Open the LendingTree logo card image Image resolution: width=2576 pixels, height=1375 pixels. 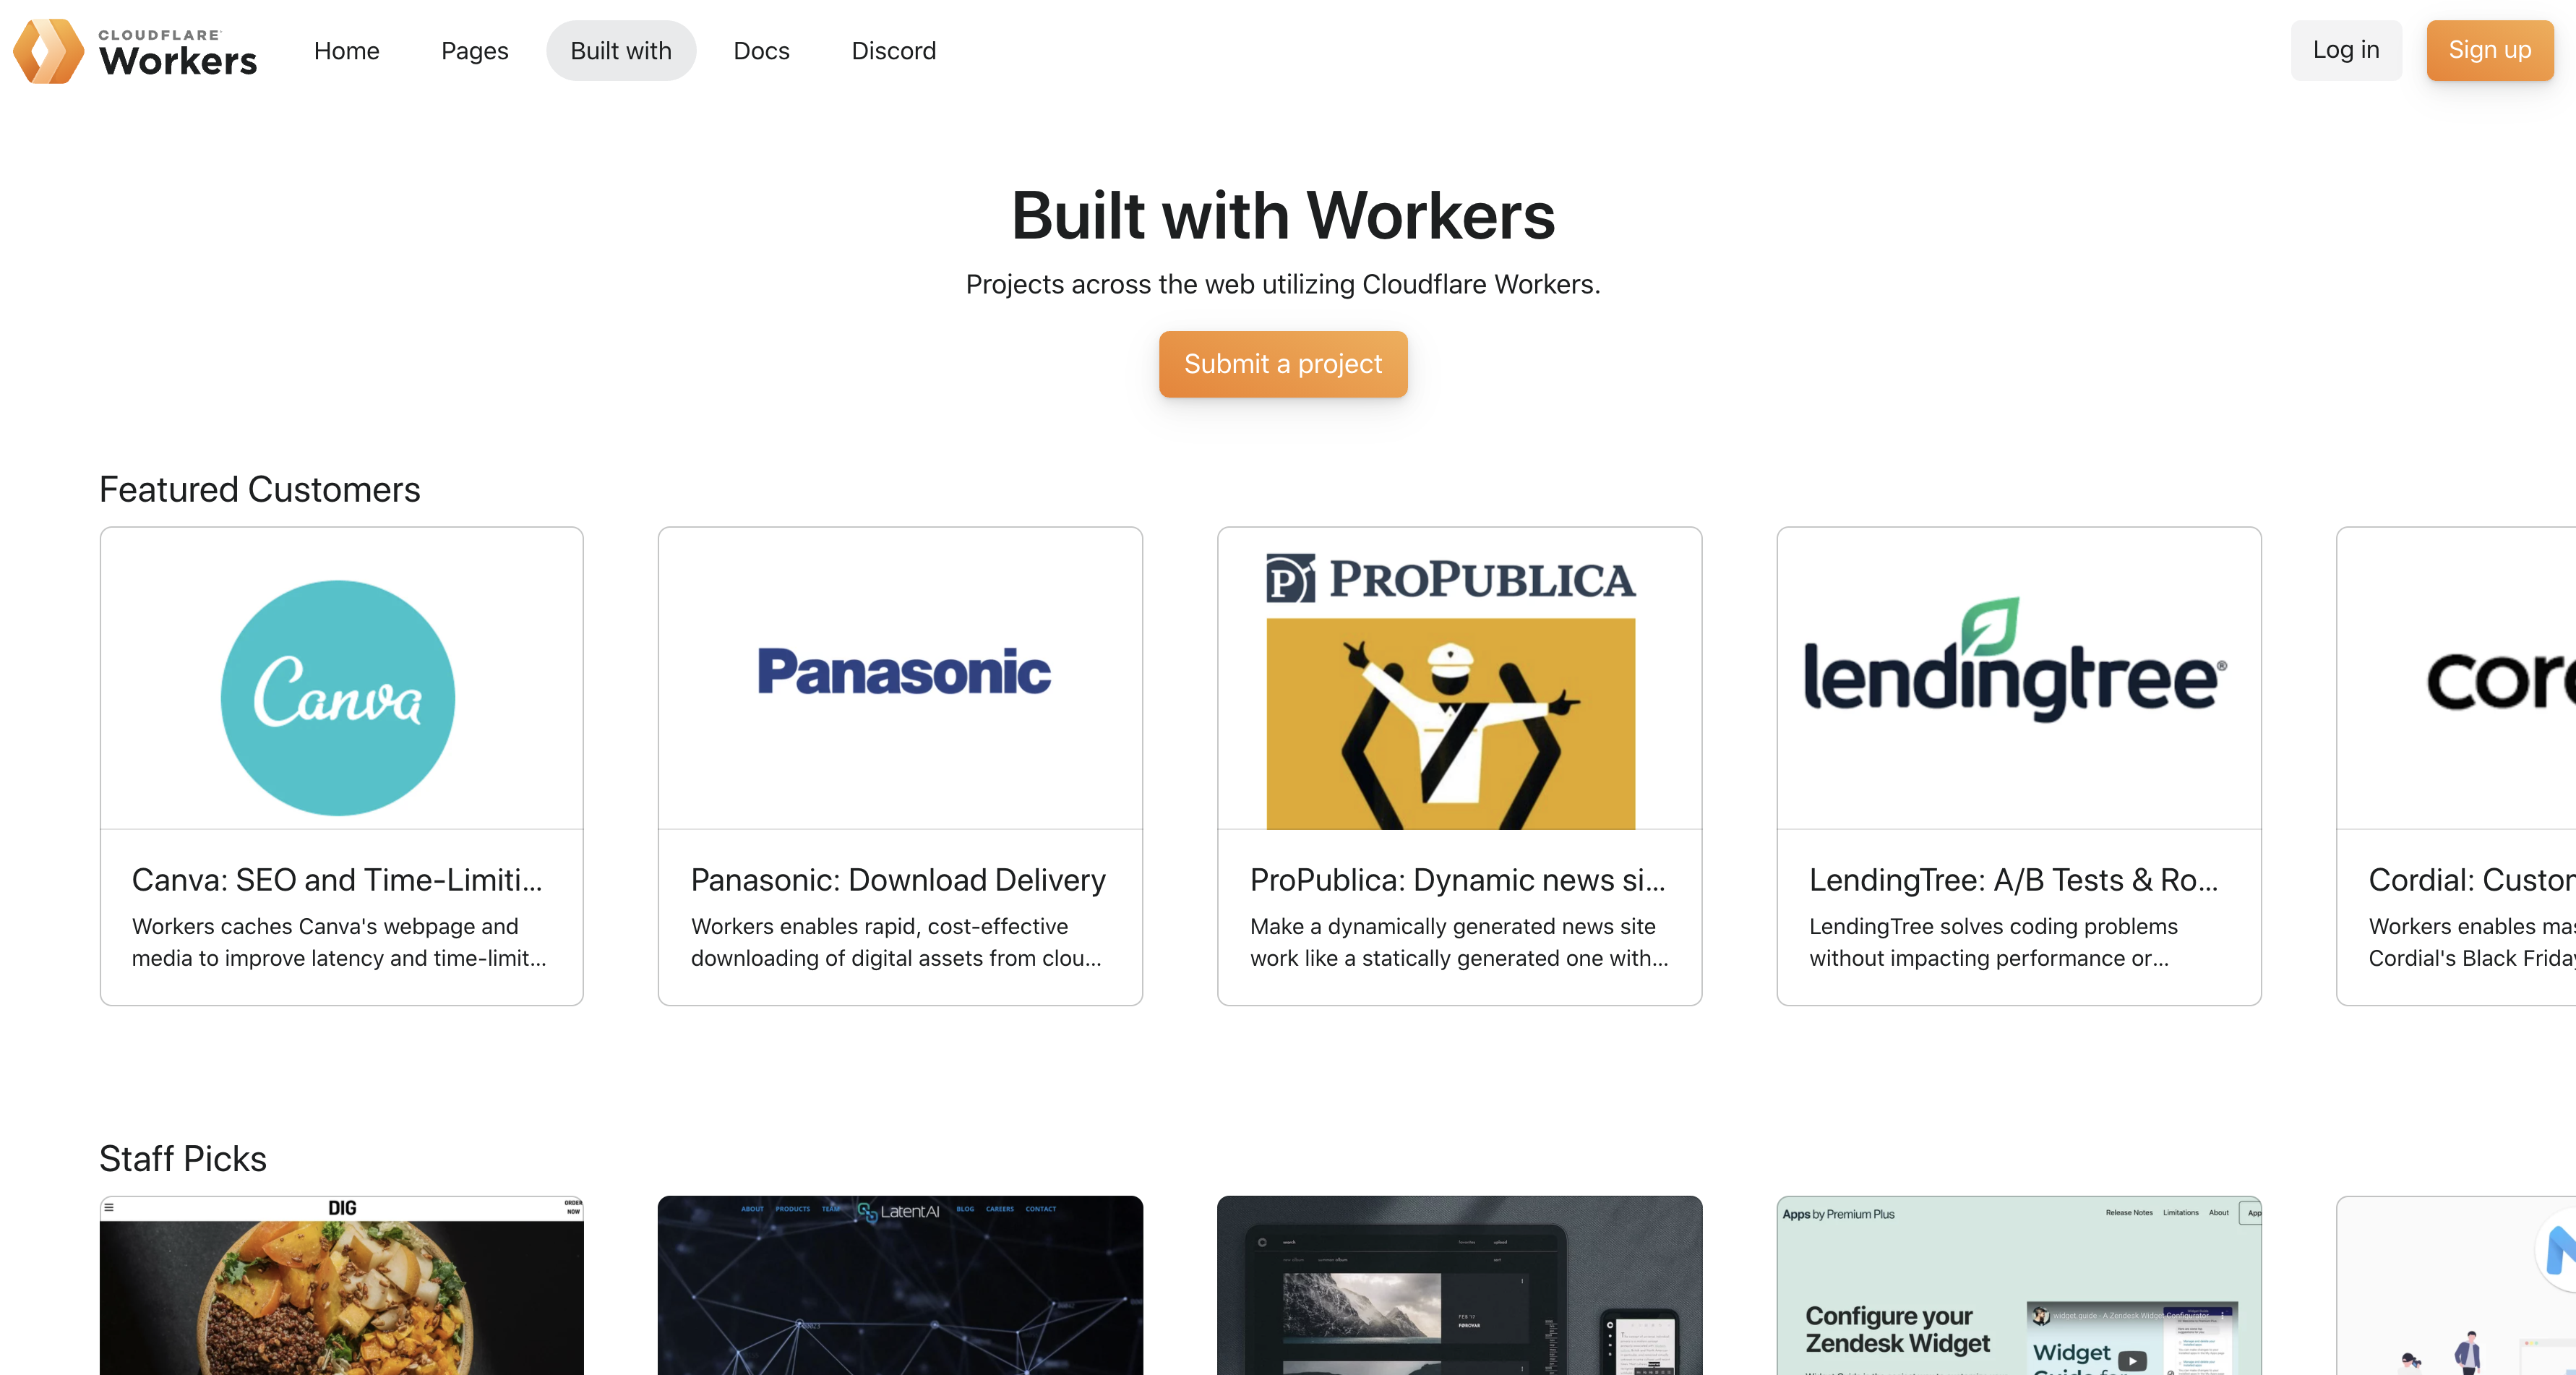2018,679
